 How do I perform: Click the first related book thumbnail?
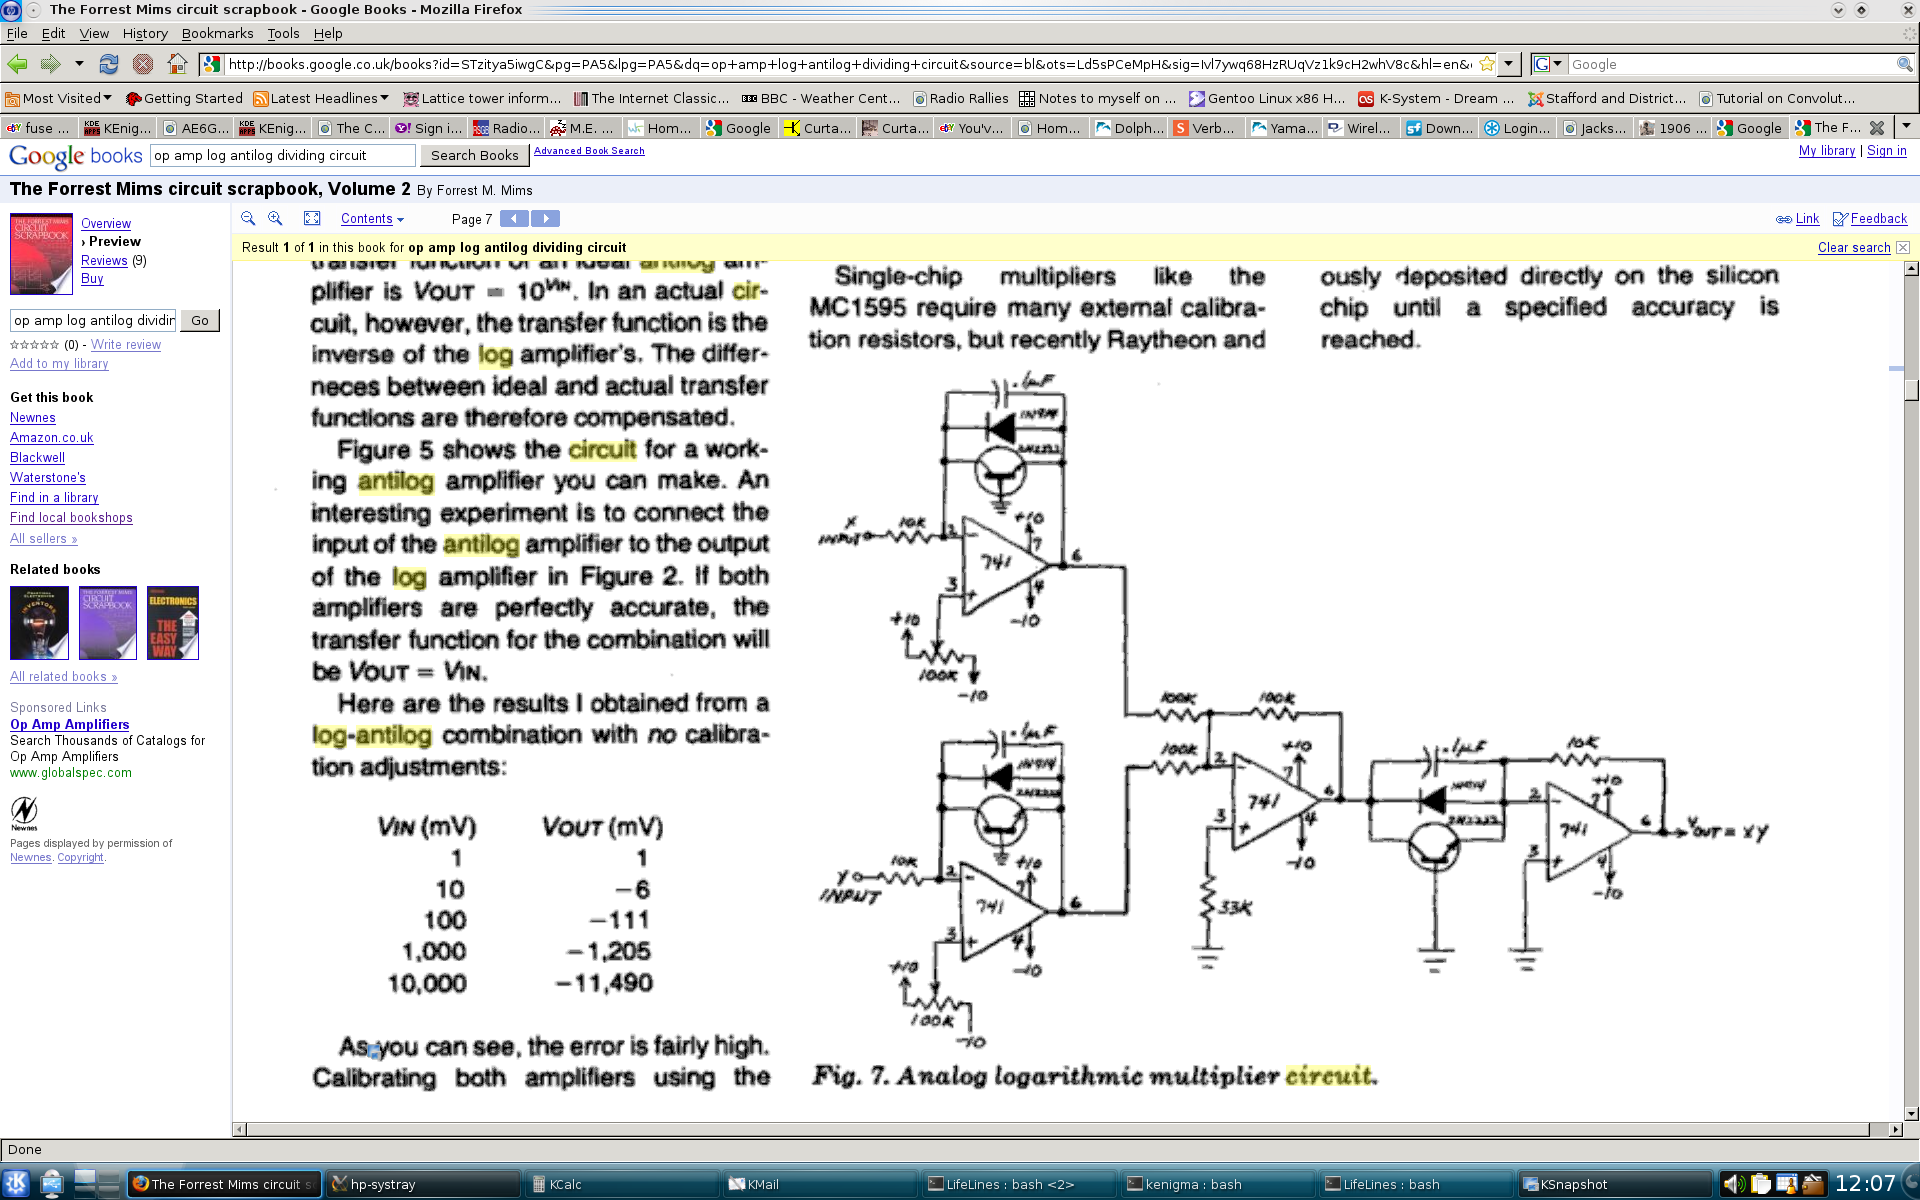(39, 623)
